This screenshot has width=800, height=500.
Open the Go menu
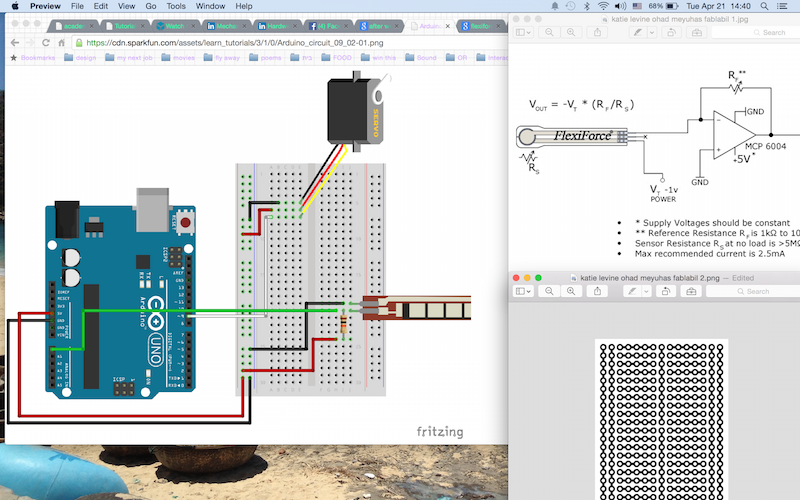point(151,6)
